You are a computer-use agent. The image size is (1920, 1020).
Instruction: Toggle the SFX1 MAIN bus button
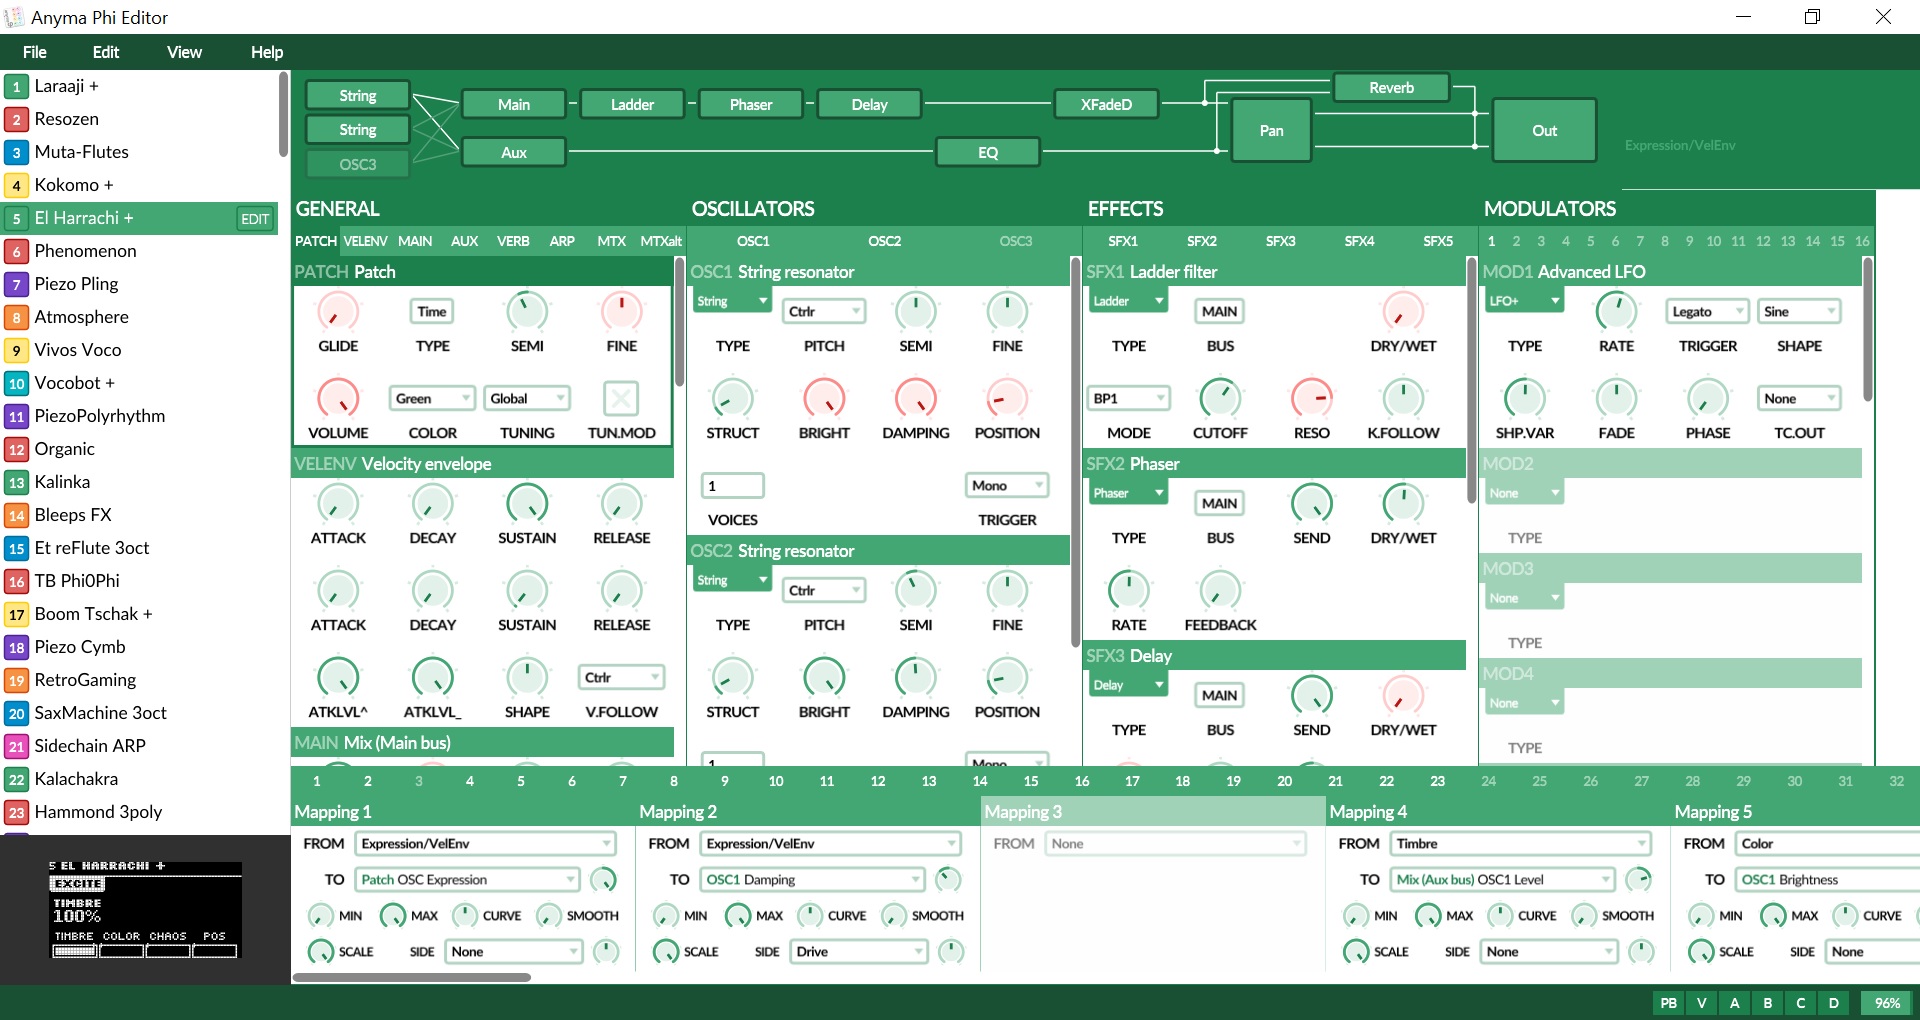click(x=1220, y=312)
